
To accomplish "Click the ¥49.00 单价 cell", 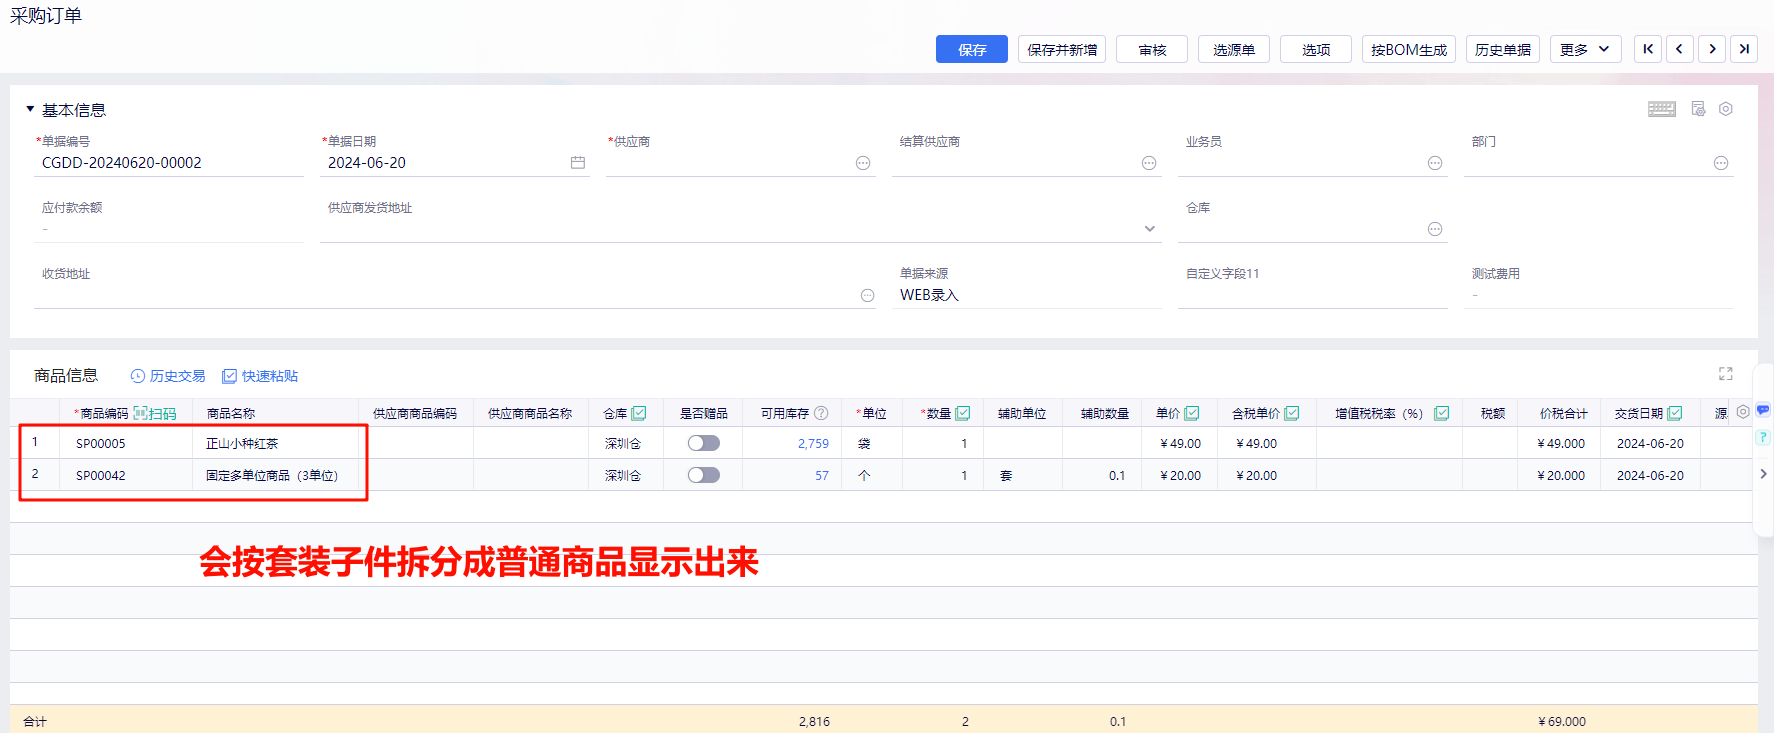I will tap(1180, 443).
